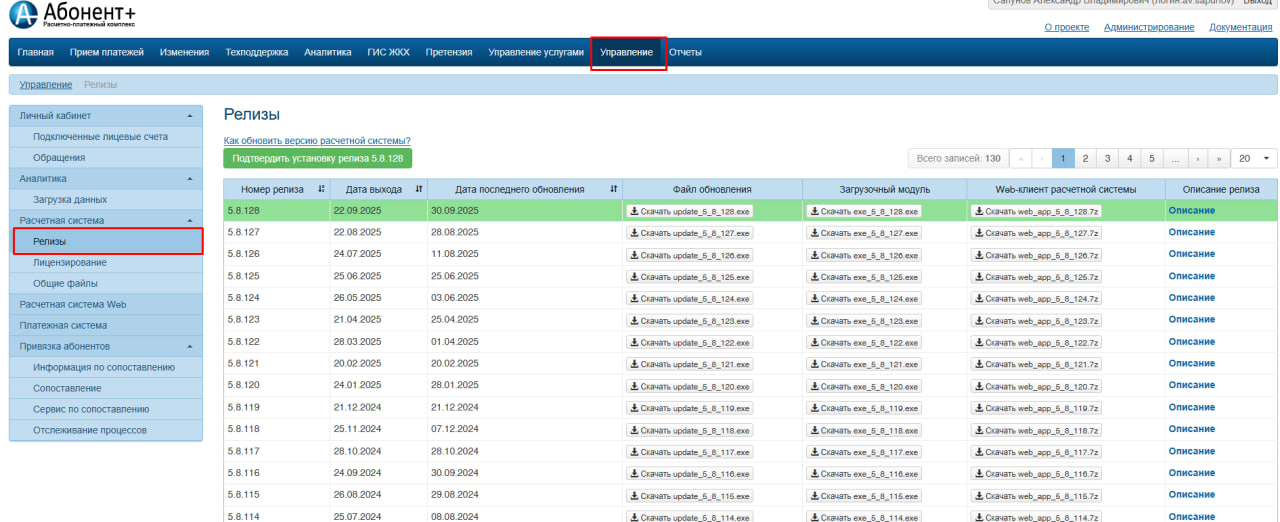Image resolution: width=1280 pixels, height=522 pixels.
Task: Sort by Дата последнего обновления arrows
Action: 613,189
